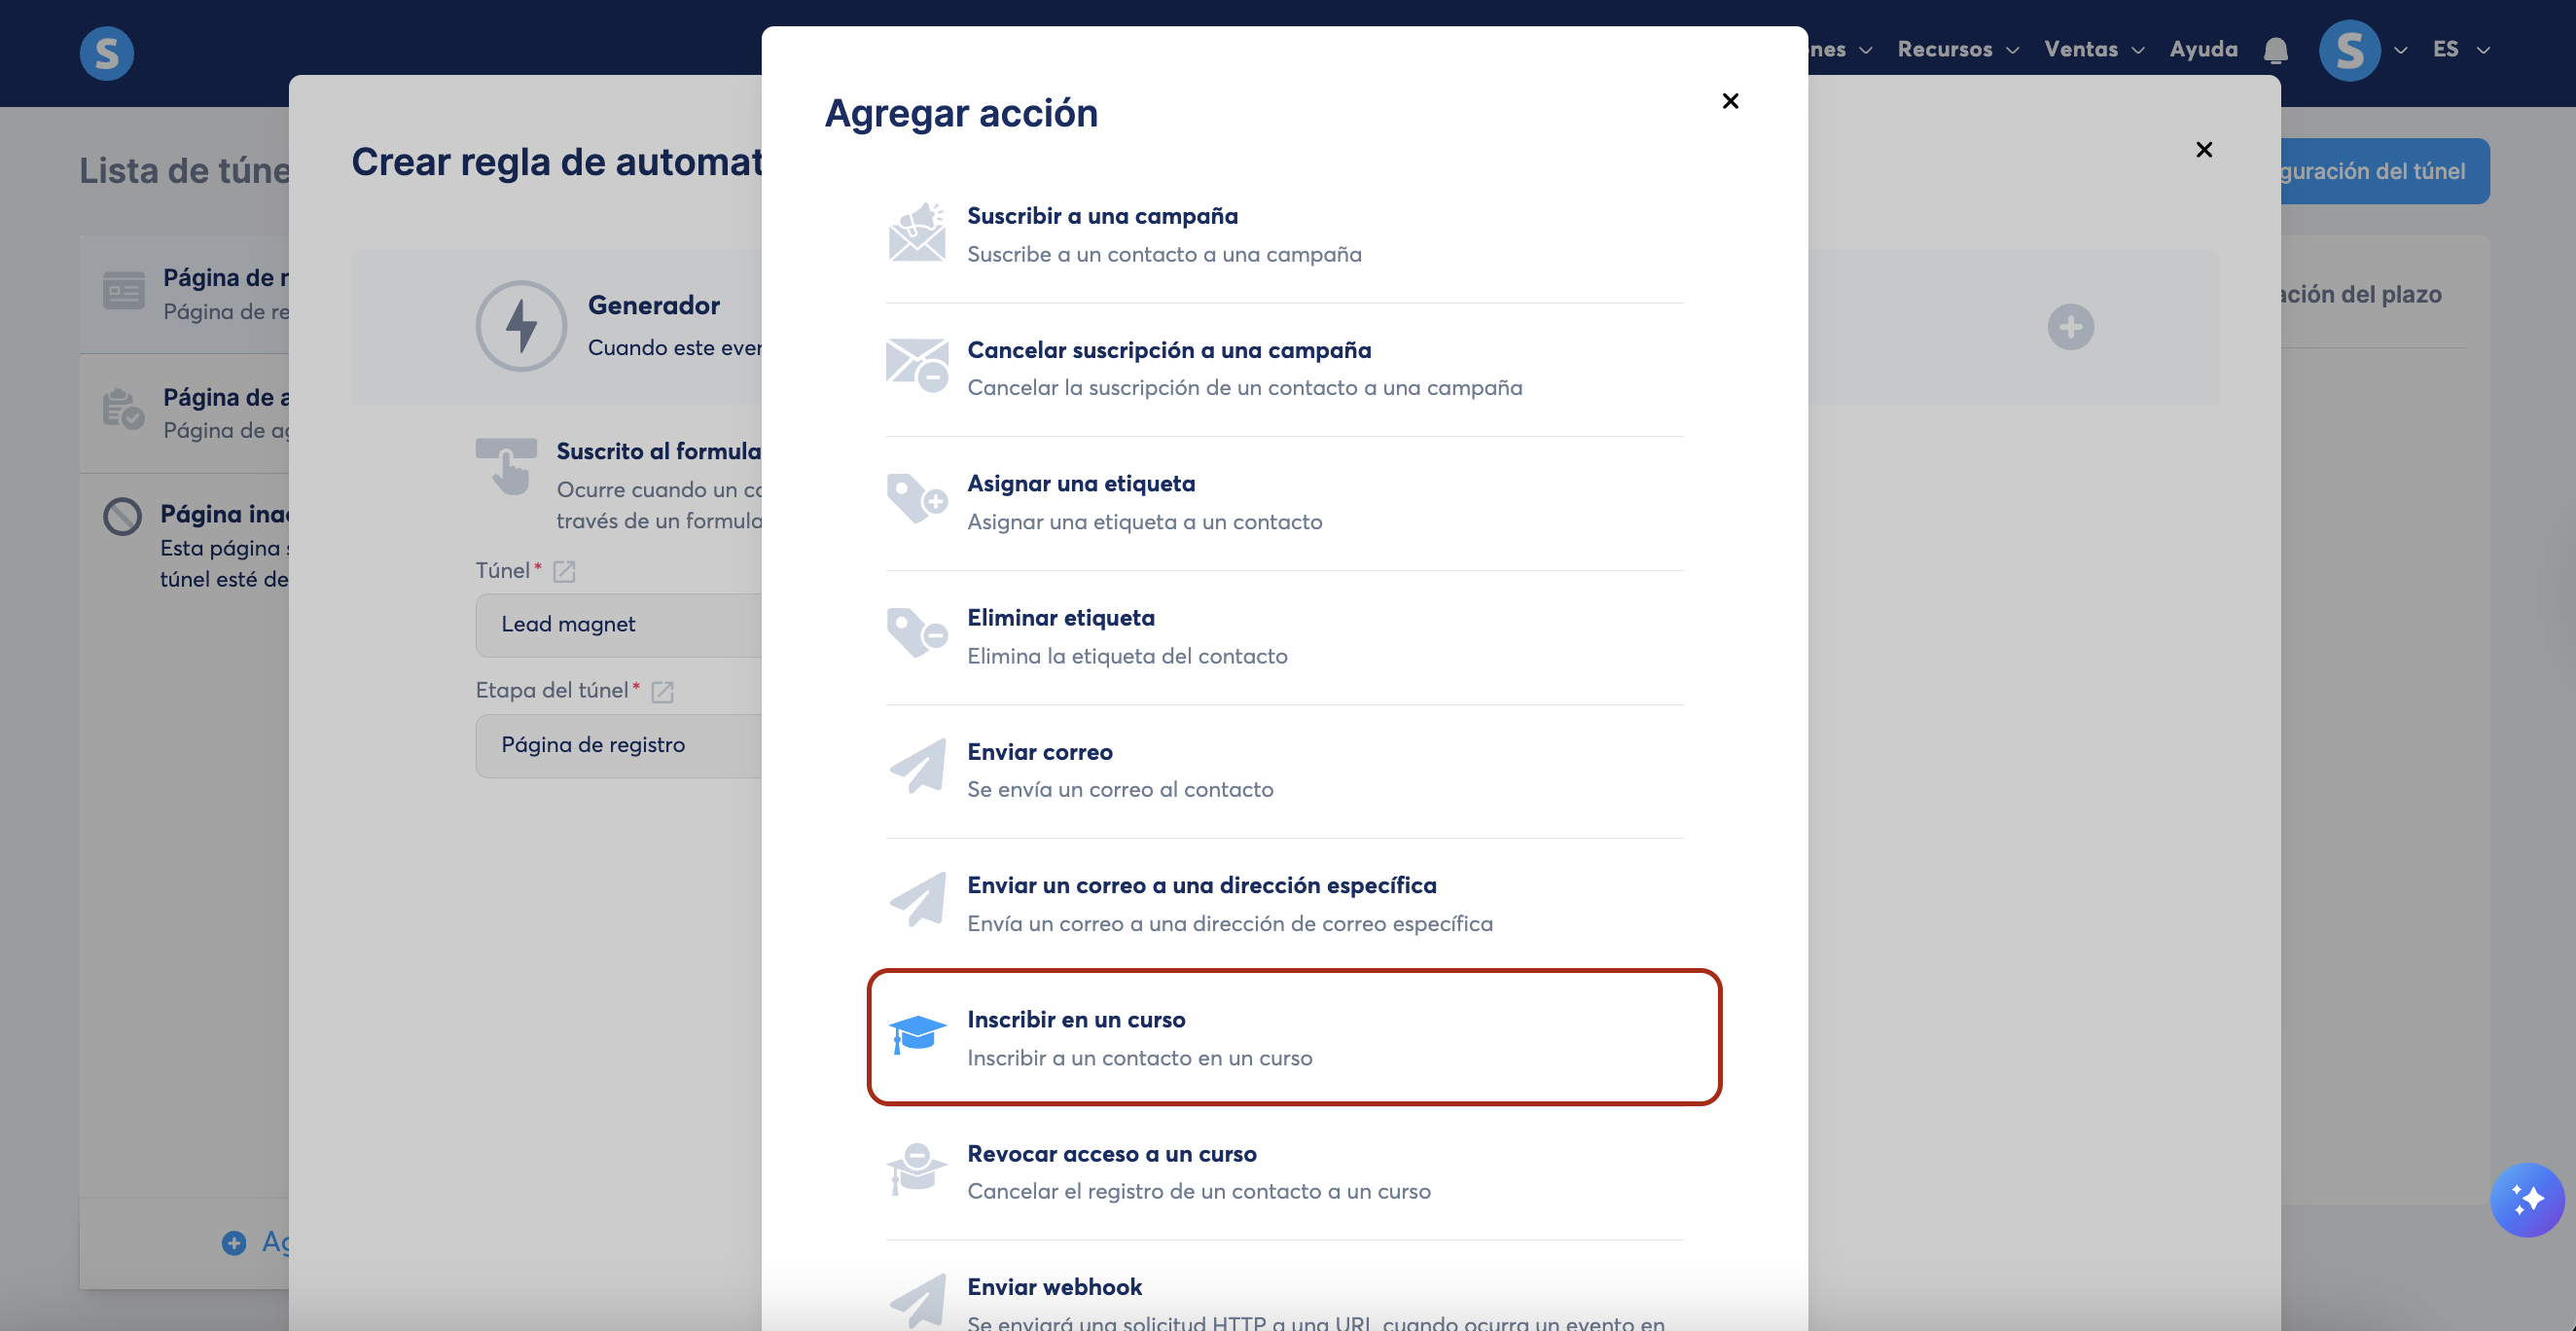
Task: Click the Asignar una etiqueta tag icon
Action: (916, 500)
